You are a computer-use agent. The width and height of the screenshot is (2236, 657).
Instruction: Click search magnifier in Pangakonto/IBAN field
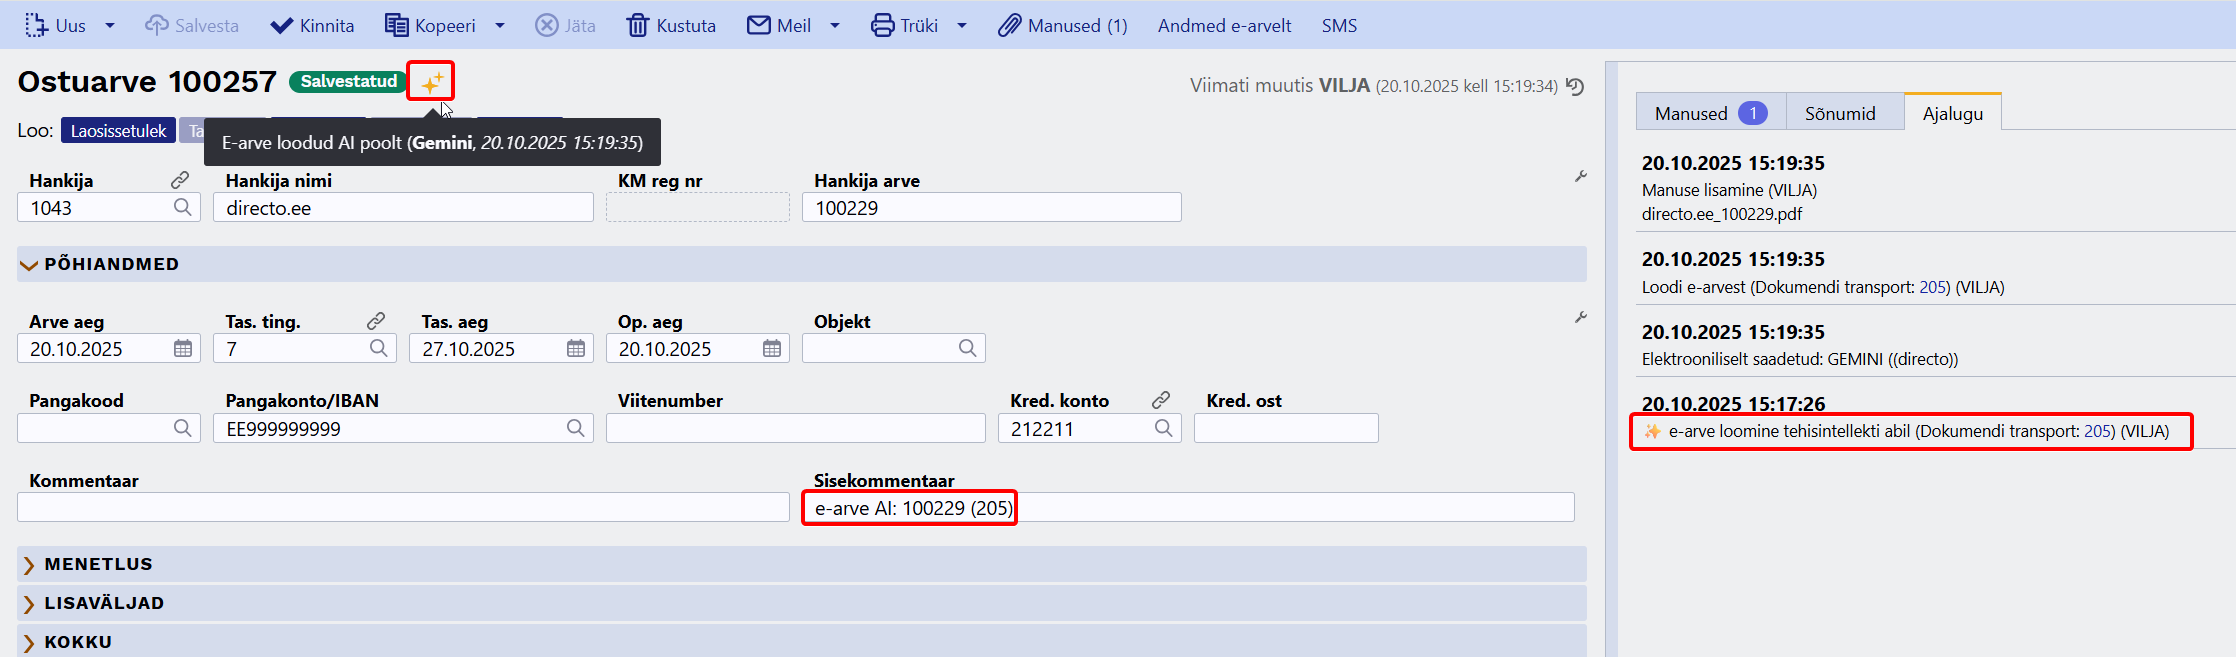(x=576, y=428)
